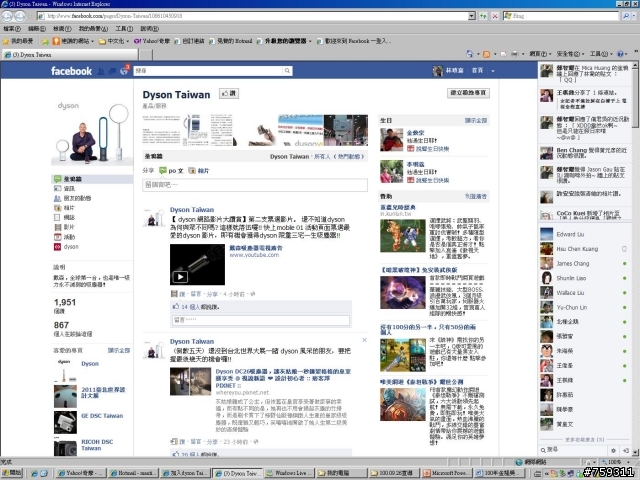Open the IE home icon in the command bar

[469, 54]
